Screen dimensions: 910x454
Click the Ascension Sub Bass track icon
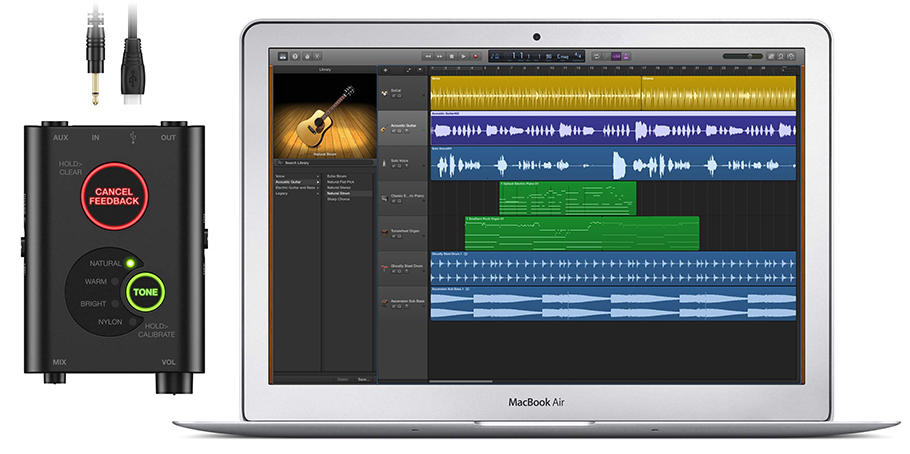pos(384,303)
